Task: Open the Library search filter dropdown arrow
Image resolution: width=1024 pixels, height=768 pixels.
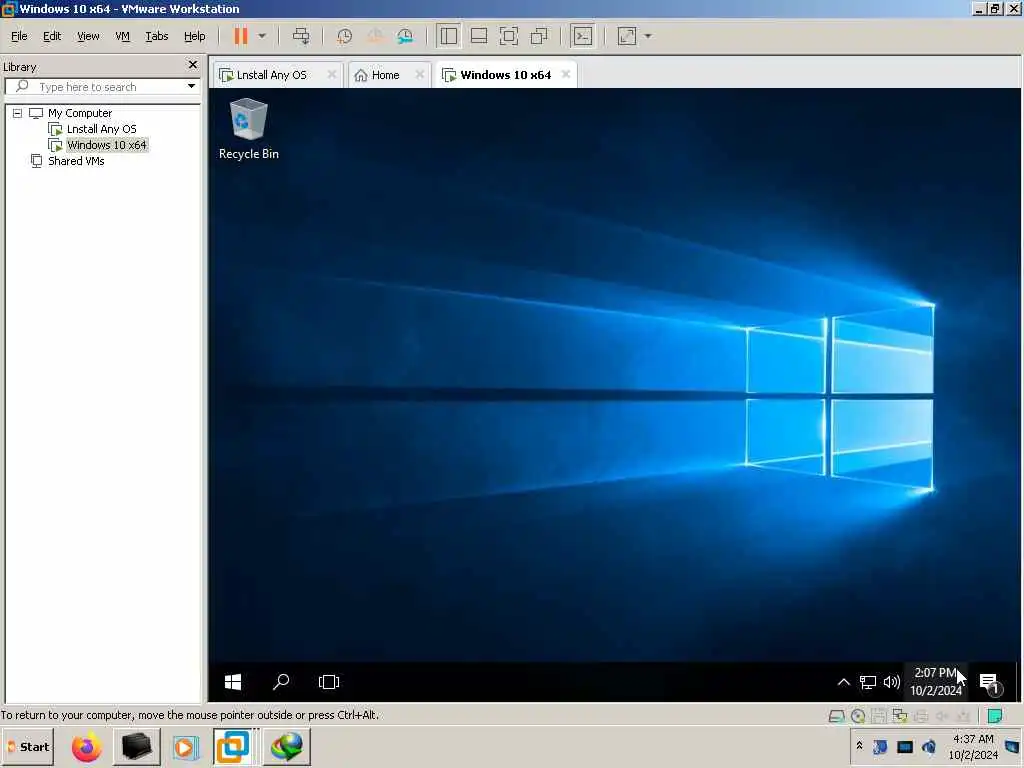Action: coord(191,86)
